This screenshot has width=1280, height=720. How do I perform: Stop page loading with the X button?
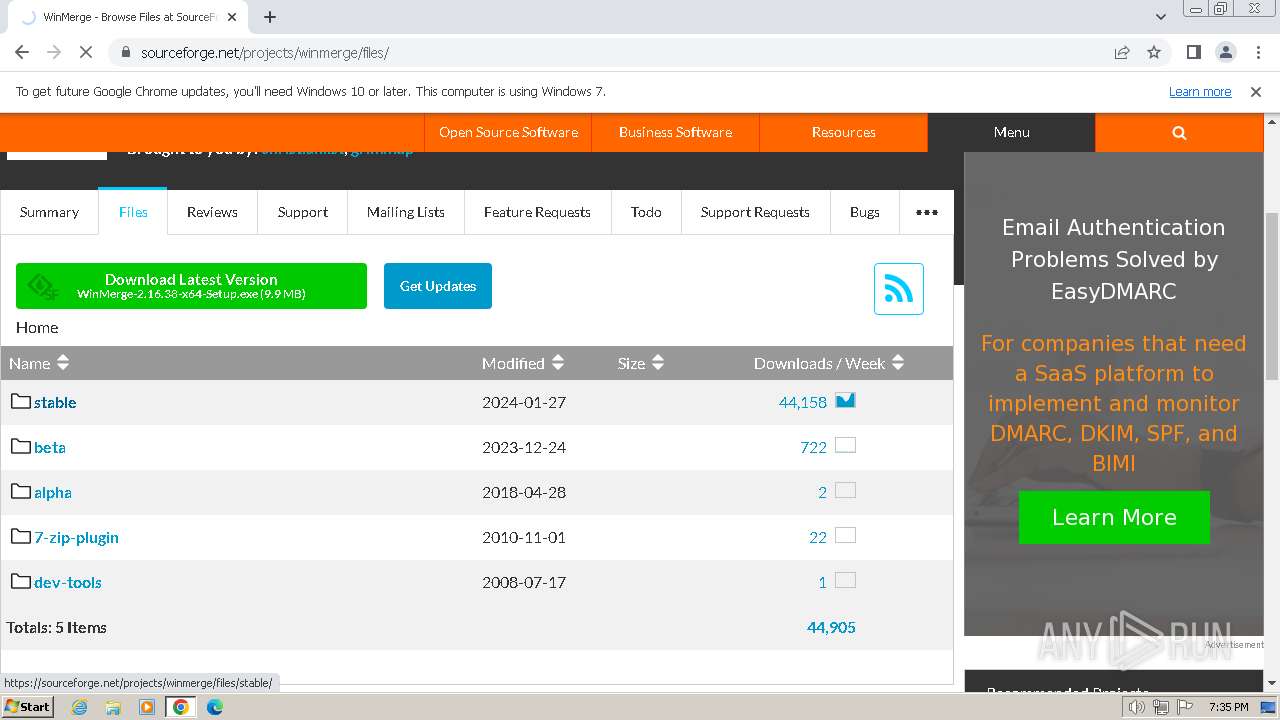point(86,53)
